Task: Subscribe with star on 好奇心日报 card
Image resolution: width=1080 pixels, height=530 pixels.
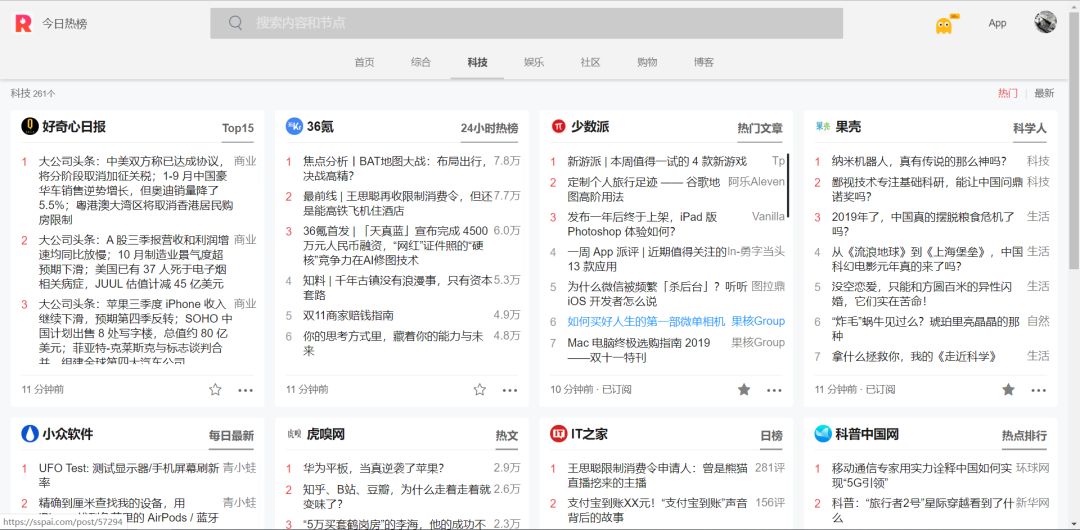Action: click(x=216, y=389)
